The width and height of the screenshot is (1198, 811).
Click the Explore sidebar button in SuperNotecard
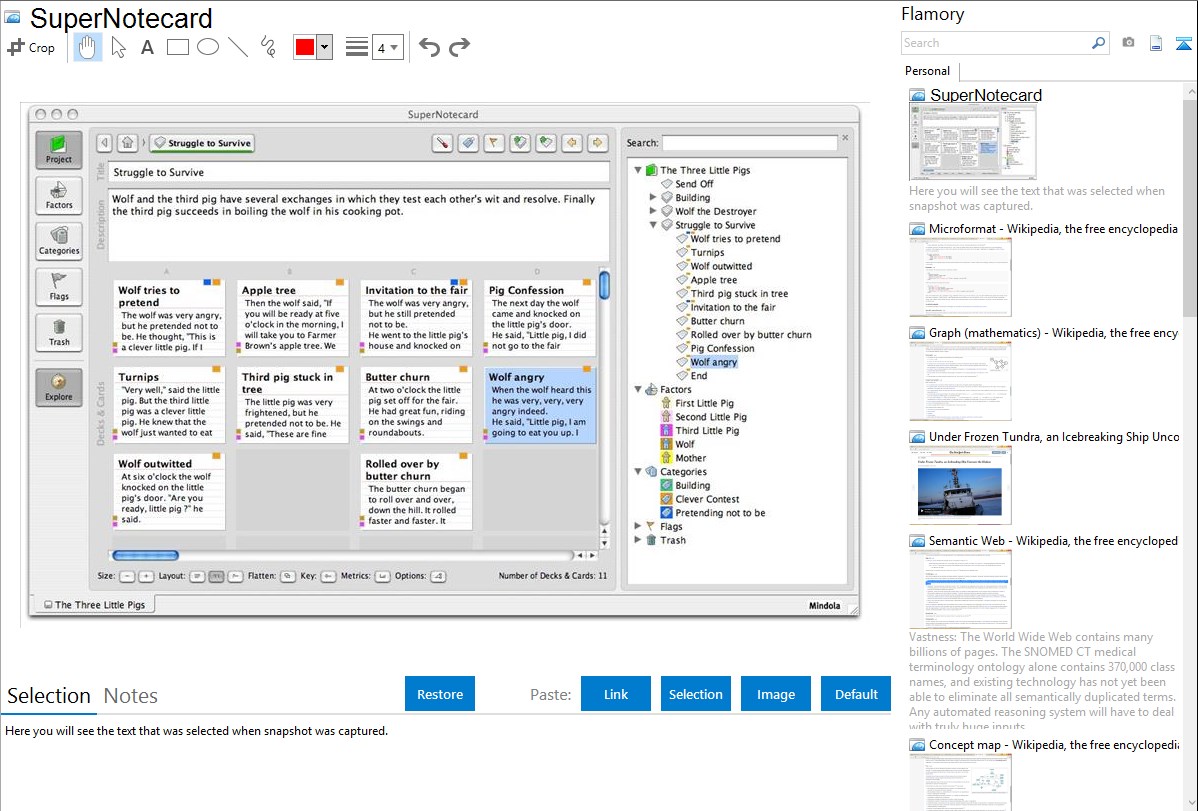[x=59, y=387]
